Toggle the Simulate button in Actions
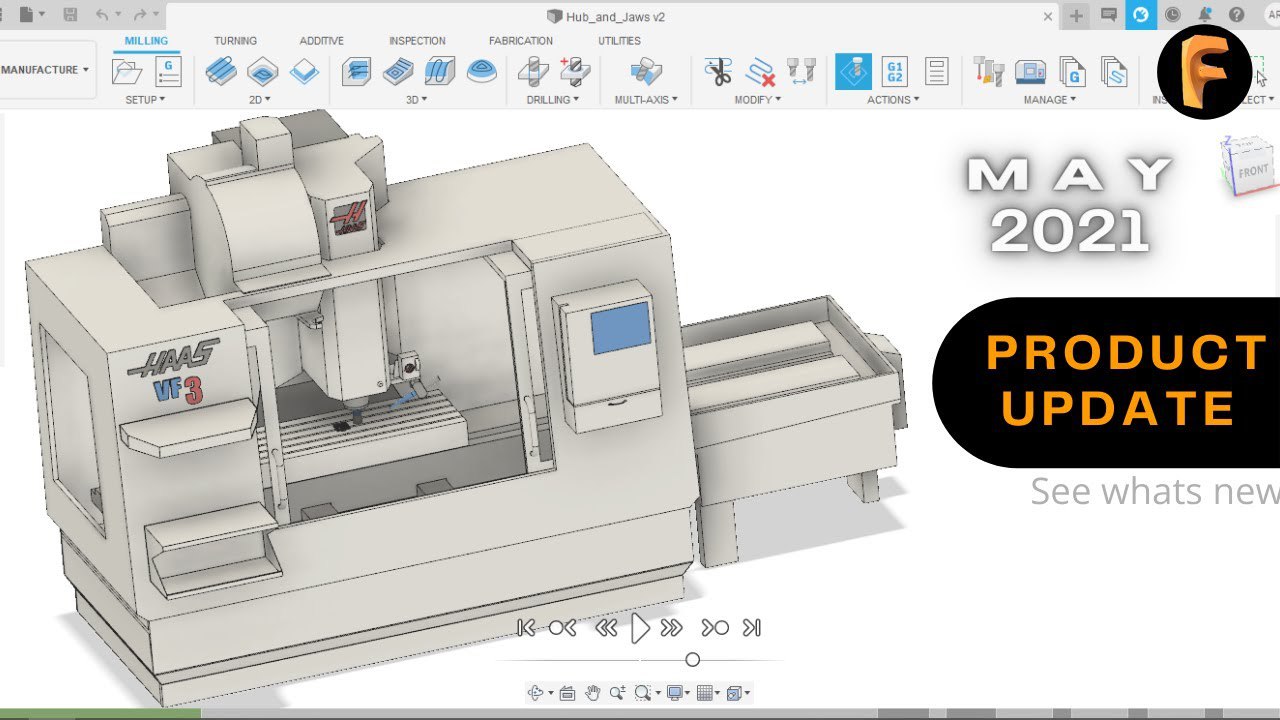This screenshot has height=720, width=1280. (x=853, y=71)
